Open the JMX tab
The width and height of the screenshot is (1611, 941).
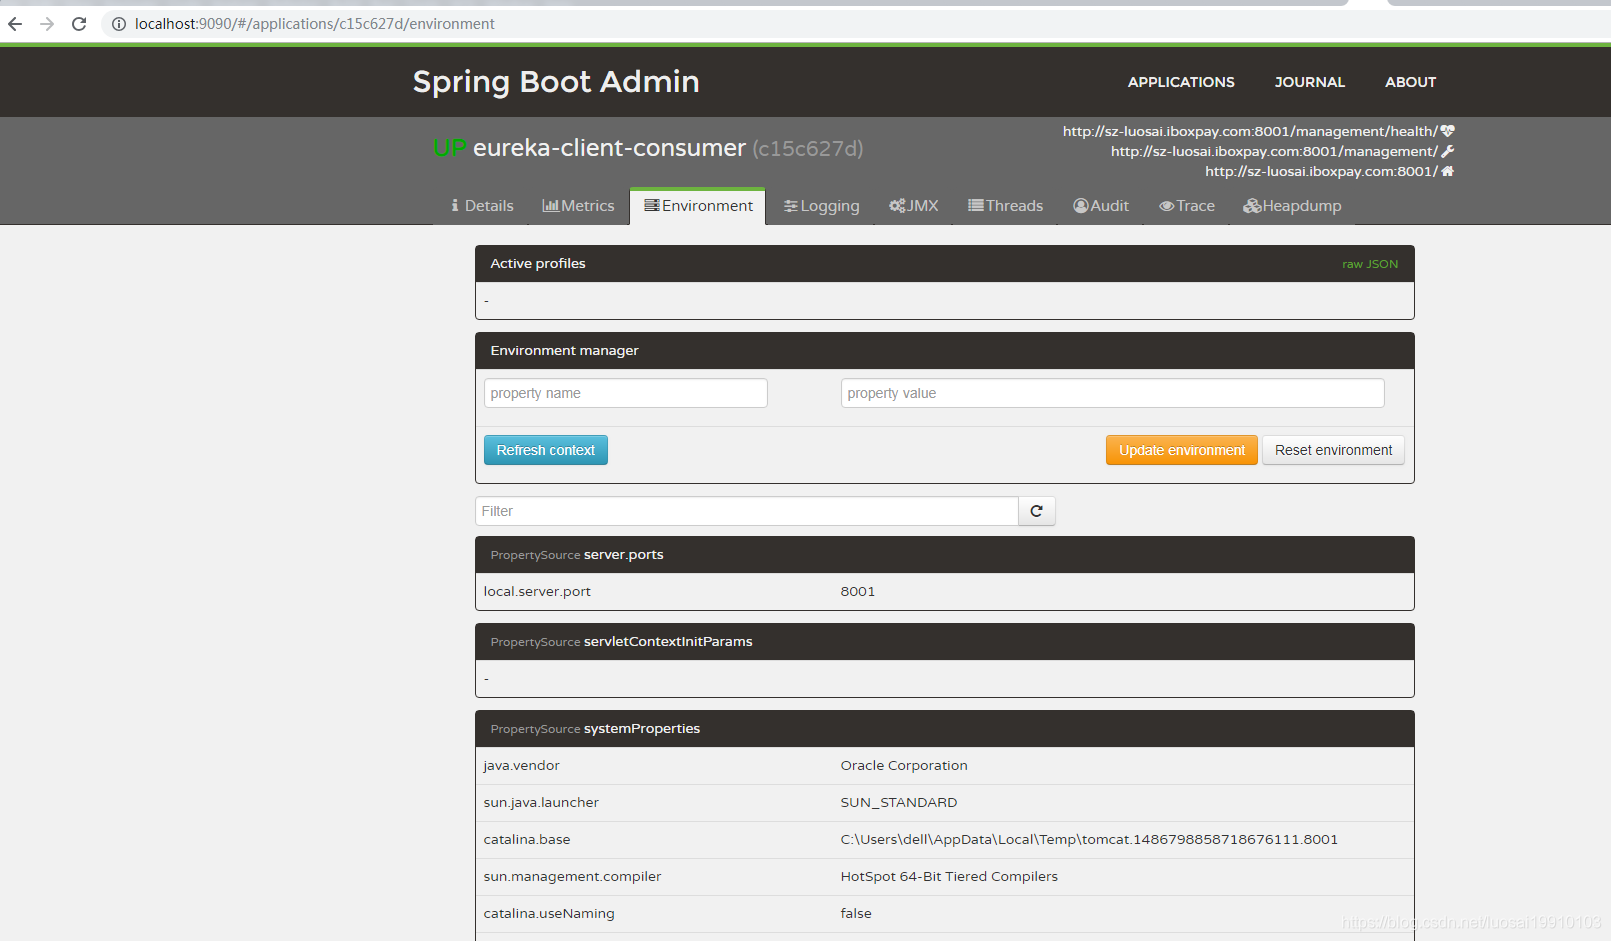click(914, 206)
